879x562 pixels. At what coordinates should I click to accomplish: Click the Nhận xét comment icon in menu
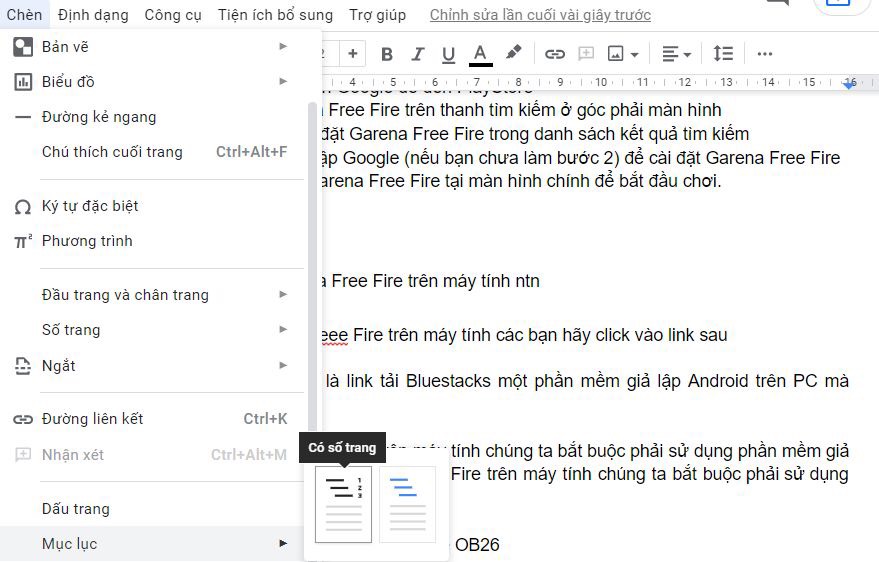(x=22, y=454)
